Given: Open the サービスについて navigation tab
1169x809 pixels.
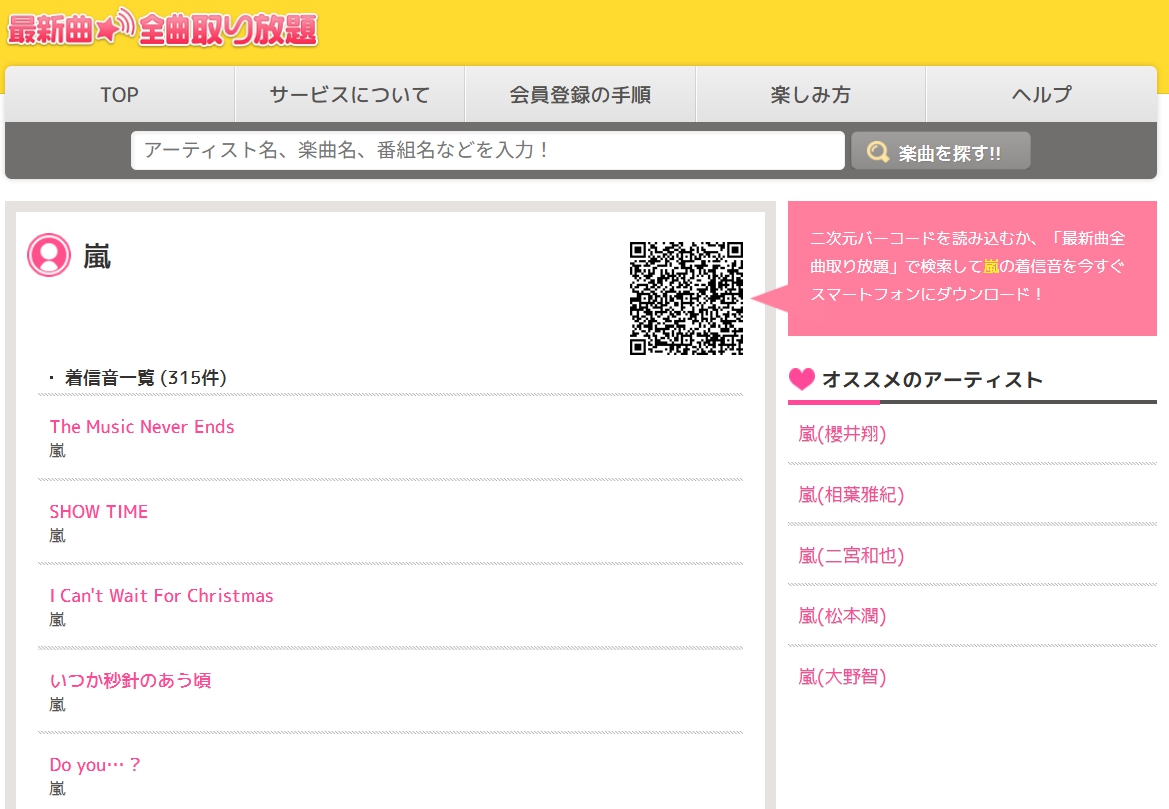Looking at the screenshot, I should click(350, 95).
